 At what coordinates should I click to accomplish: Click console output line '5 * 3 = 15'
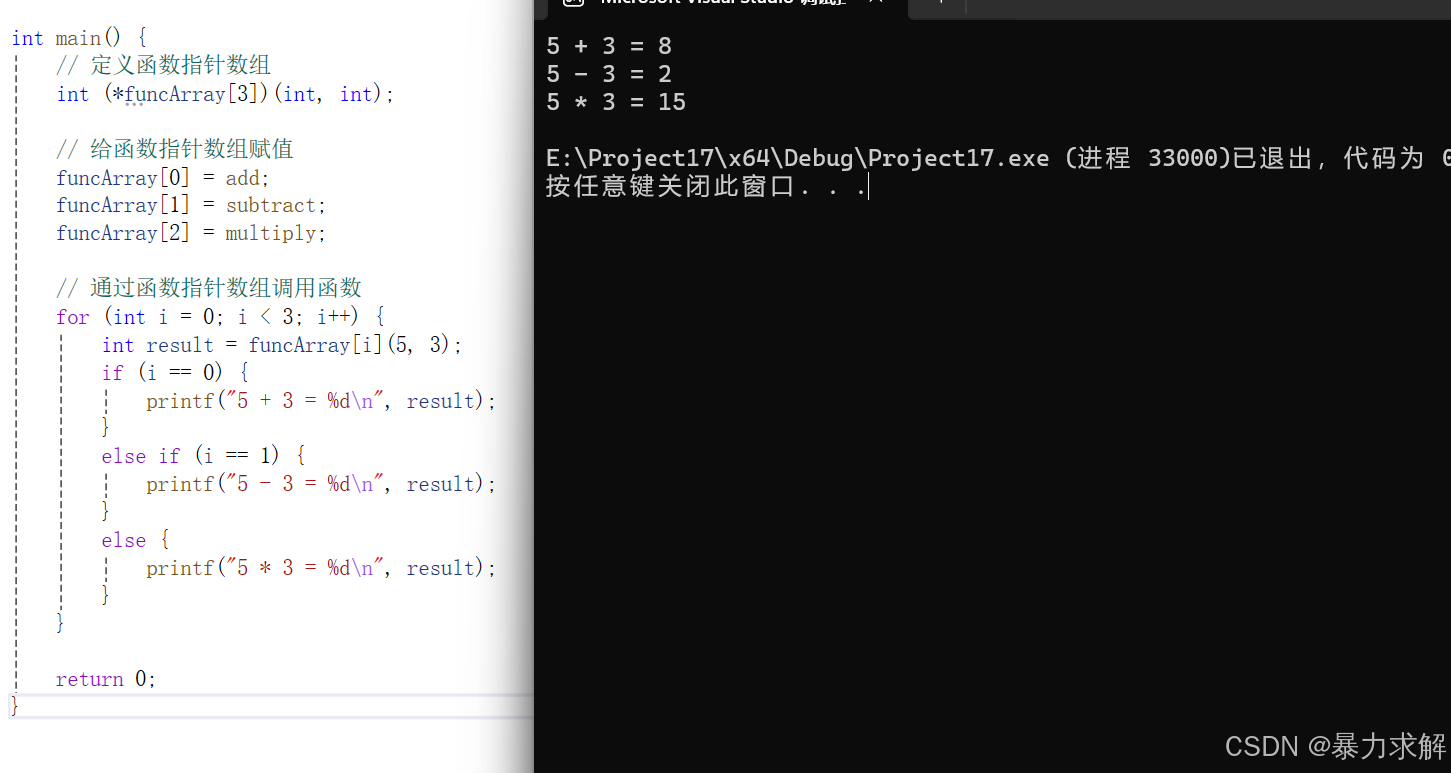[x=616, y=102]
